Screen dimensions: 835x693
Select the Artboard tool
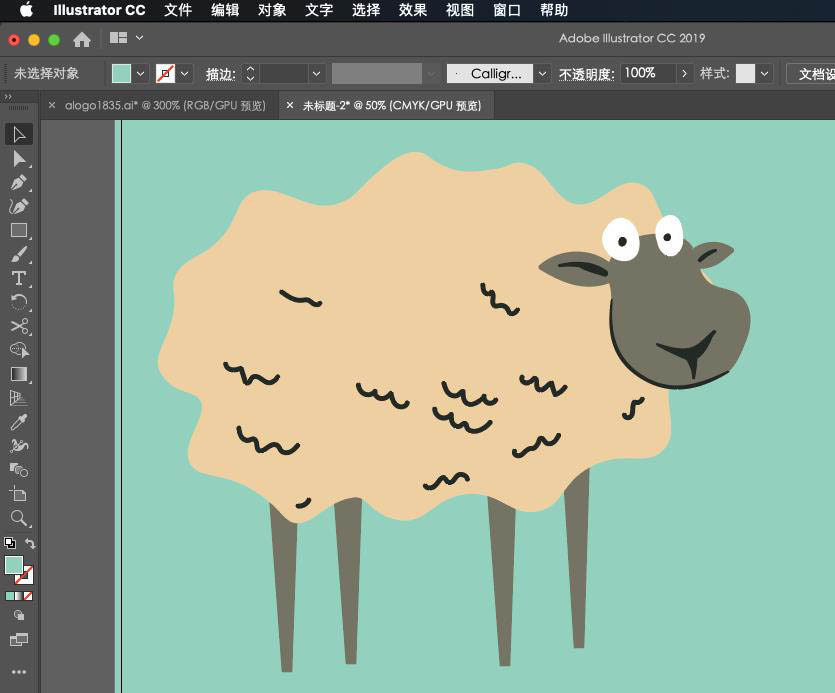19,494
